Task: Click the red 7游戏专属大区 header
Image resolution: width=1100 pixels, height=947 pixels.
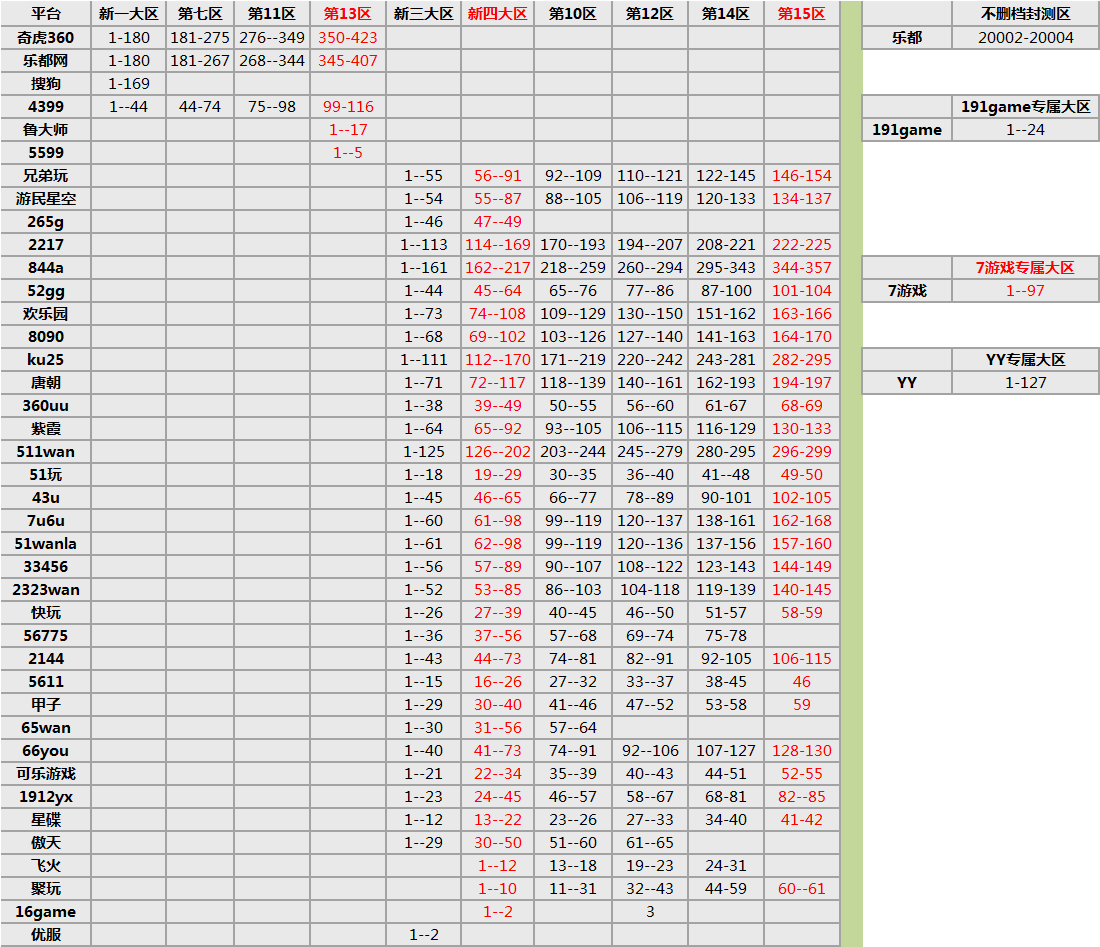Action: point(1025,268)
